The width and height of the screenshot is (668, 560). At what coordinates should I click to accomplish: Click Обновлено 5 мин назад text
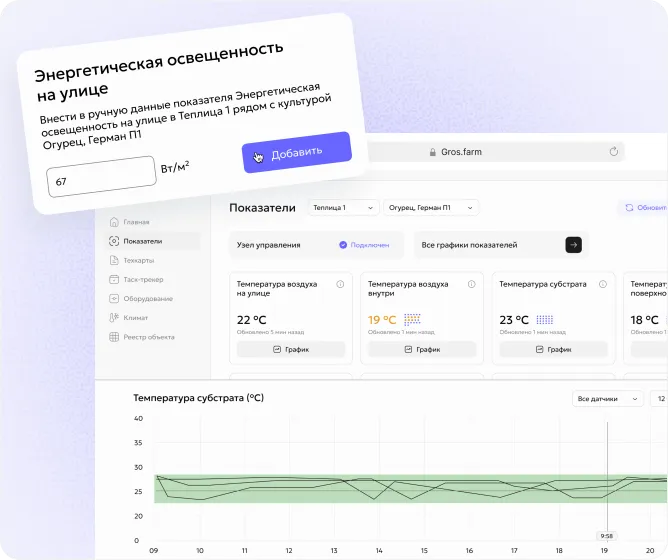click(x=270, y=332)
